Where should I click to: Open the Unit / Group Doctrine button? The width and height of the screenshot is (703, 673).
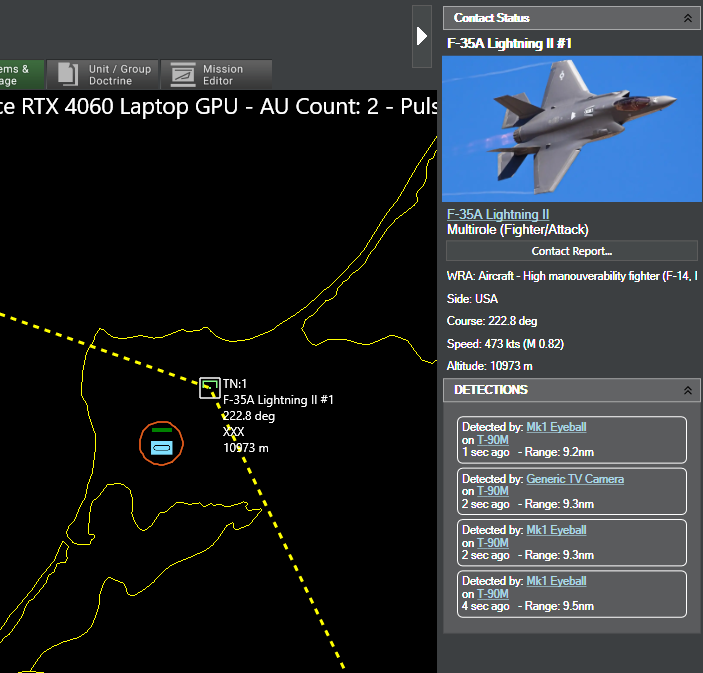click(103, 74)
